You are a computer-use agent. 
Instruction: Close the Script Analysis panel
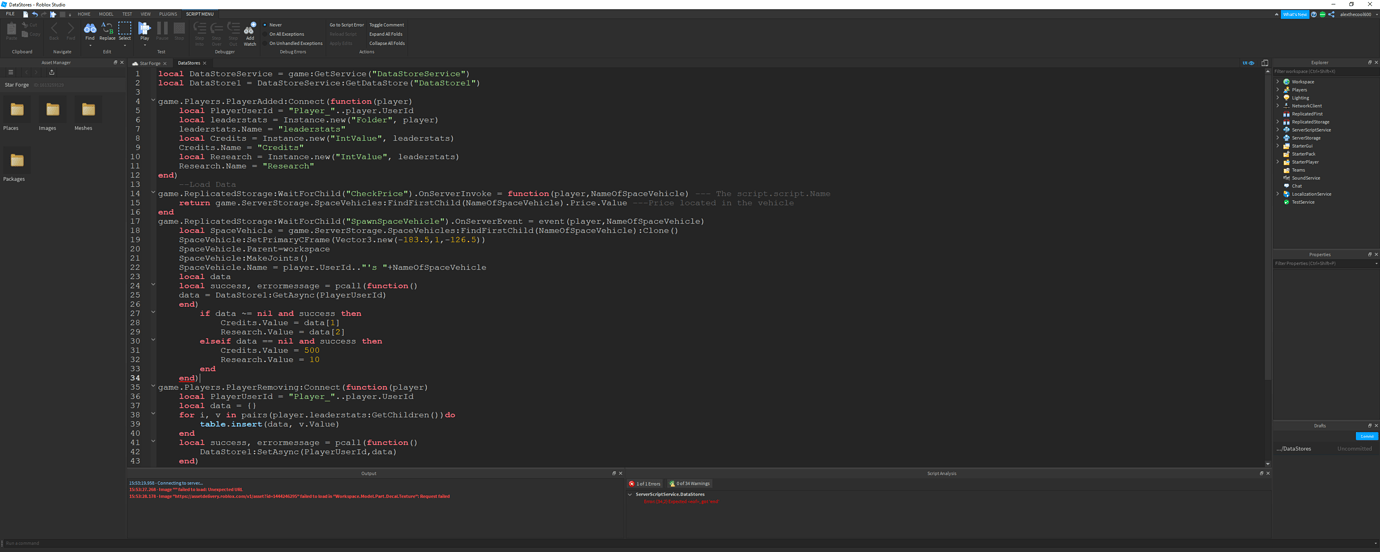click(1268, 473)
